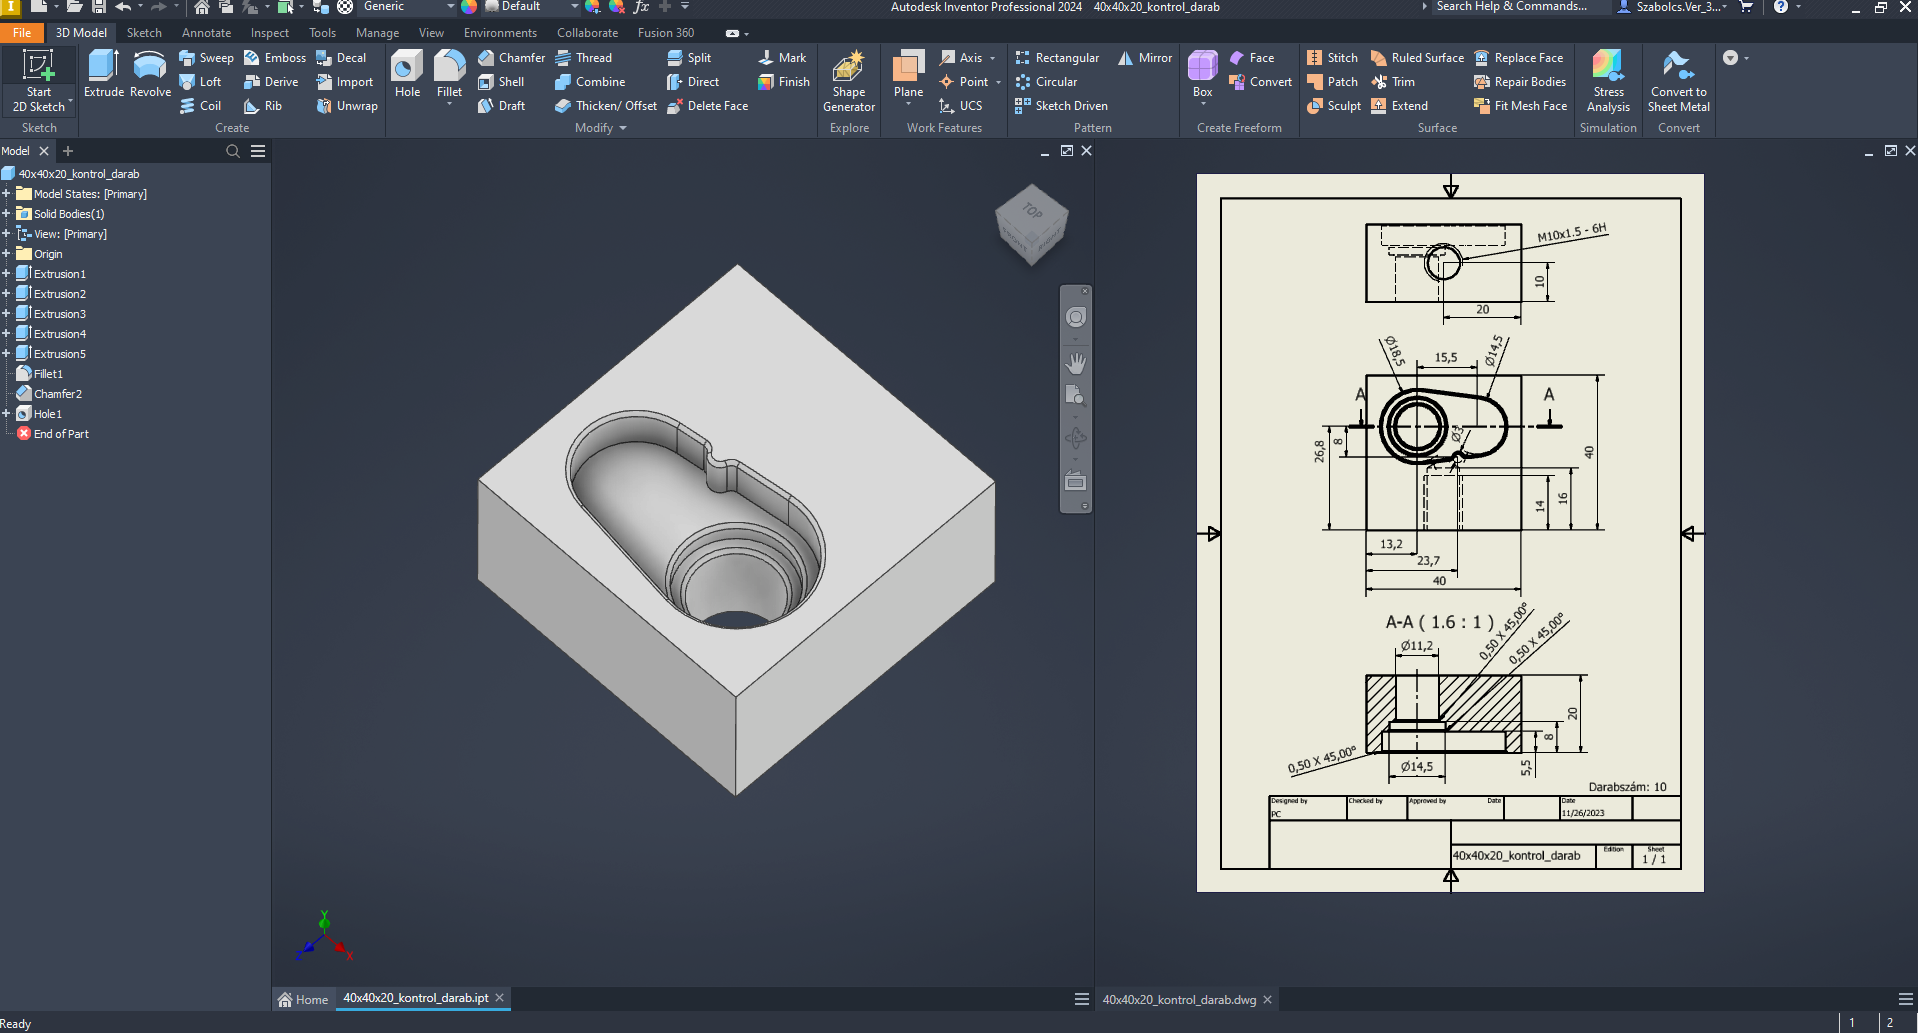This screenshot has width=1918, height=1033.
Task: Select the Sculpt surface tool
Action: pyautogui.click(x=1334, y=106)
